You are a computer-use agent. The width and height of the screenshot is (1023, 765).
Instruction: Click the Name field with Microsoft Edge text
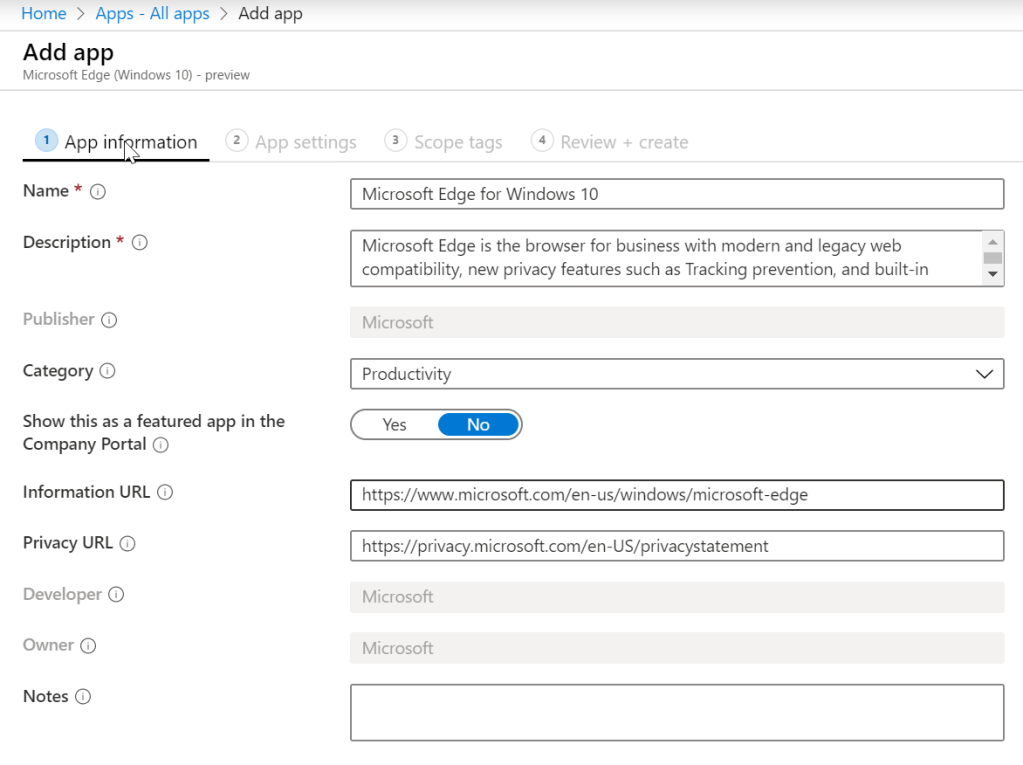[x=676, y=194]
